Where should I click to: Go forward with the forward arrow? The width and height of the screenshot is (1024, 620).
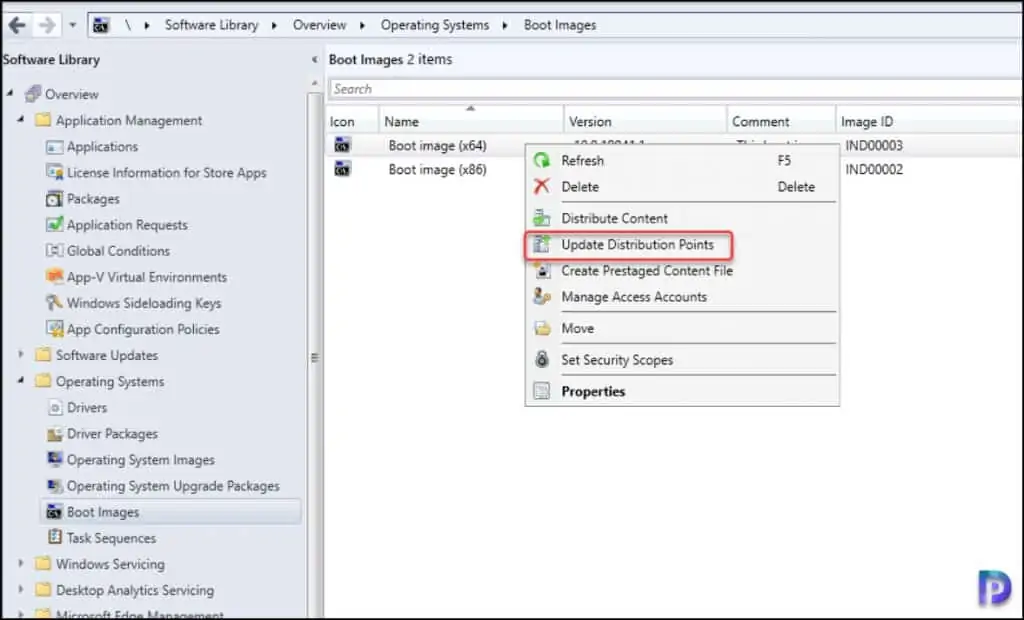point(46,25)
